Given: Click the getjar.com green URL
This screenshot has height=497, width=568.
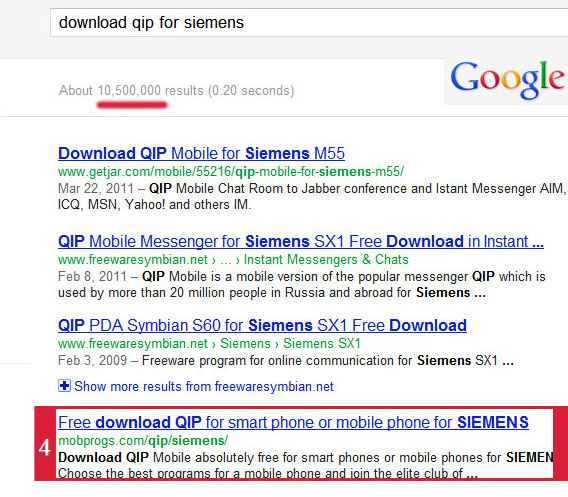Looking at the screenshot, I should tap(231, 171).
